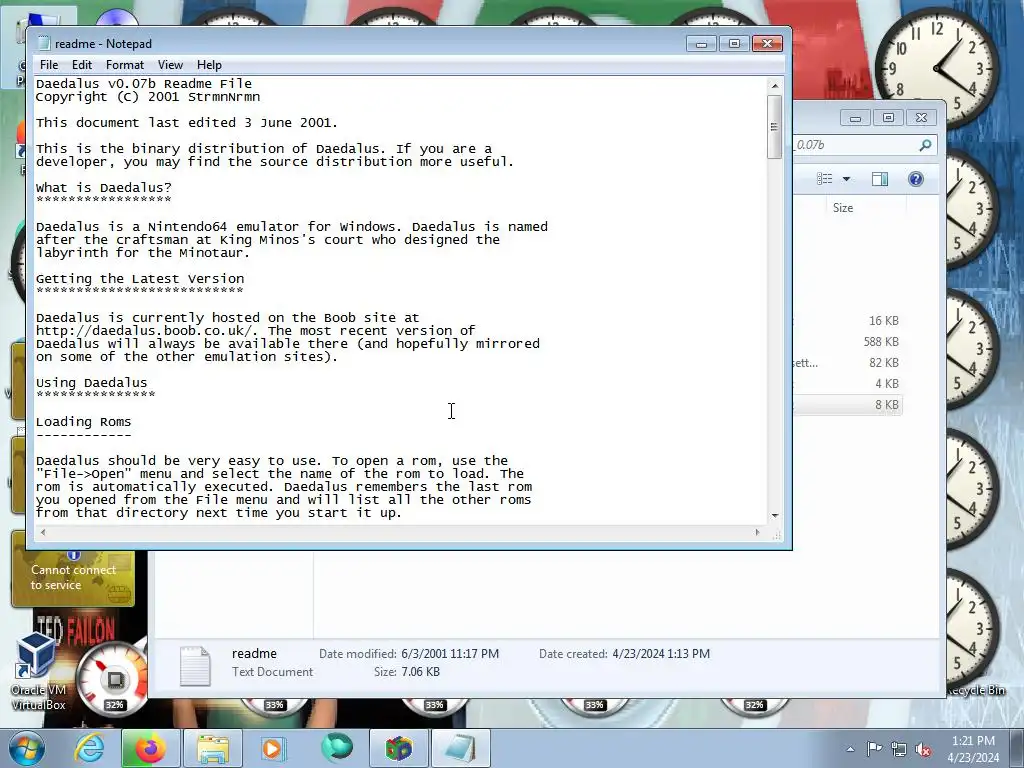
Task: Open view options dropdown arrow in Explorer
Action: tap(846, 179)
